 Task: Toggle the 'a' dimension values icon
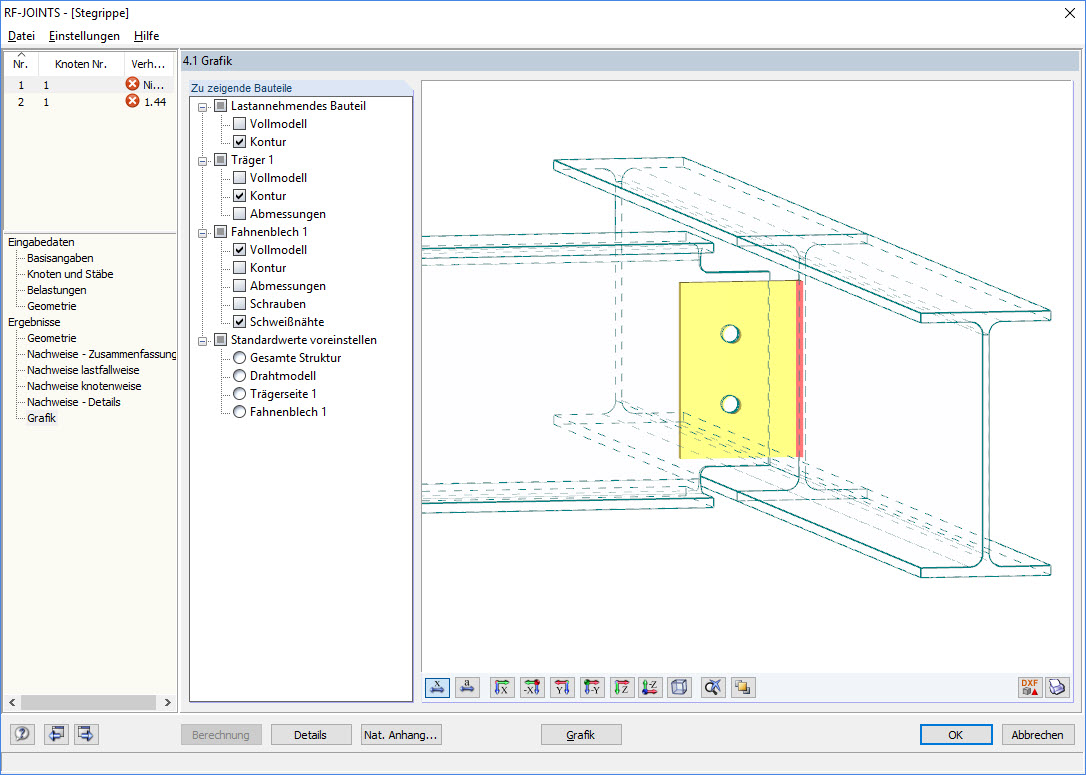pyautogui.click(x=468, y=687)
